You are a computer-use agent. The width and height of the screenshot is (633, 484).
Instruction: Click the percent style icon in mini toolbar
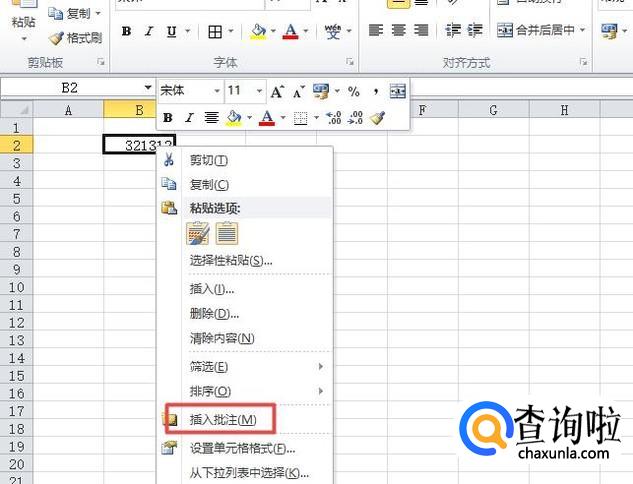click(353, 91)
